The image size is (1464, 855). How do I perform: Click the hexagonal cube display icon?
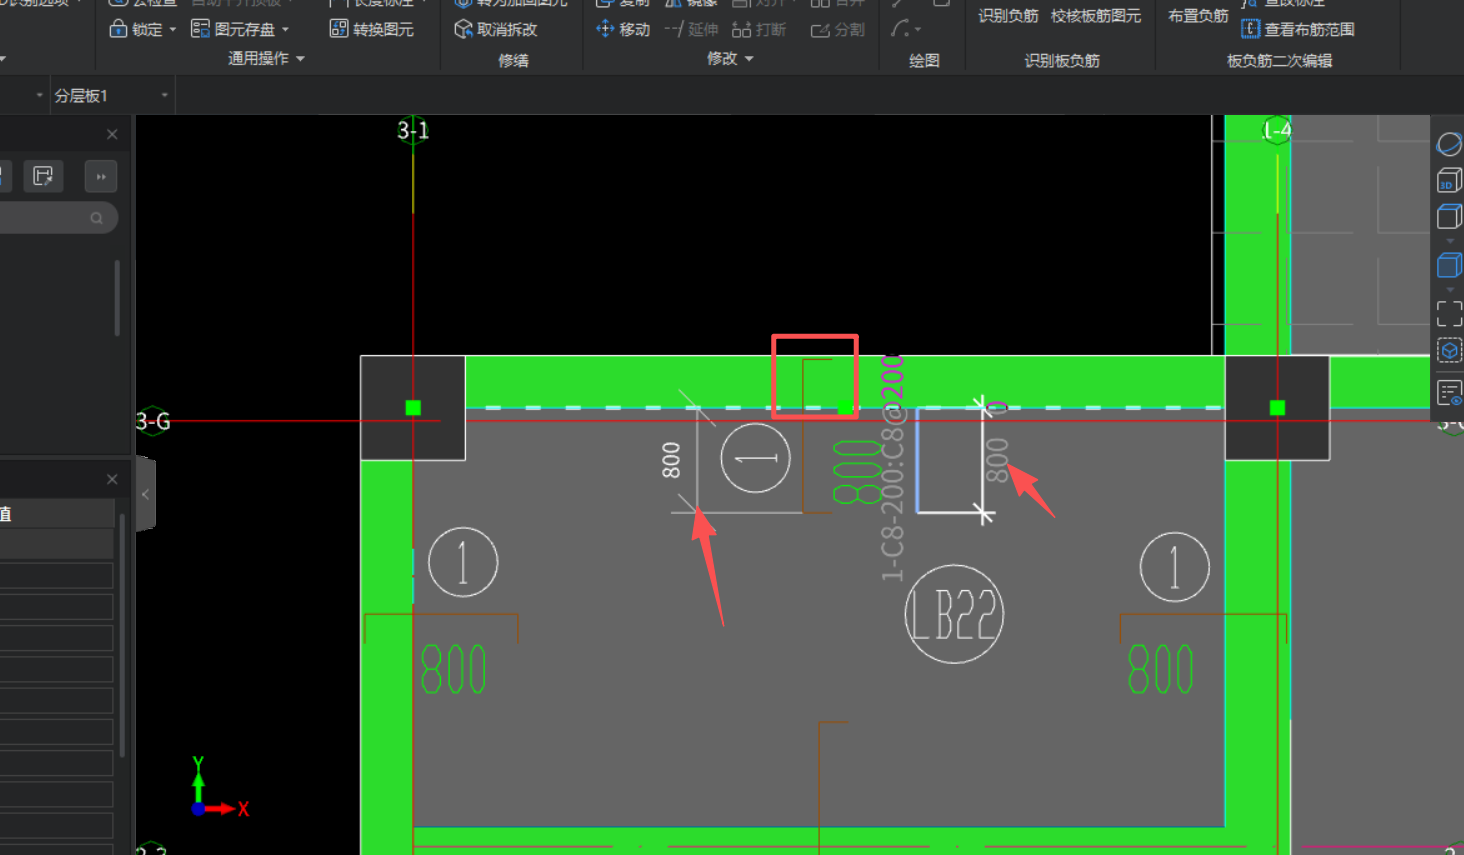pos(1449,351)
